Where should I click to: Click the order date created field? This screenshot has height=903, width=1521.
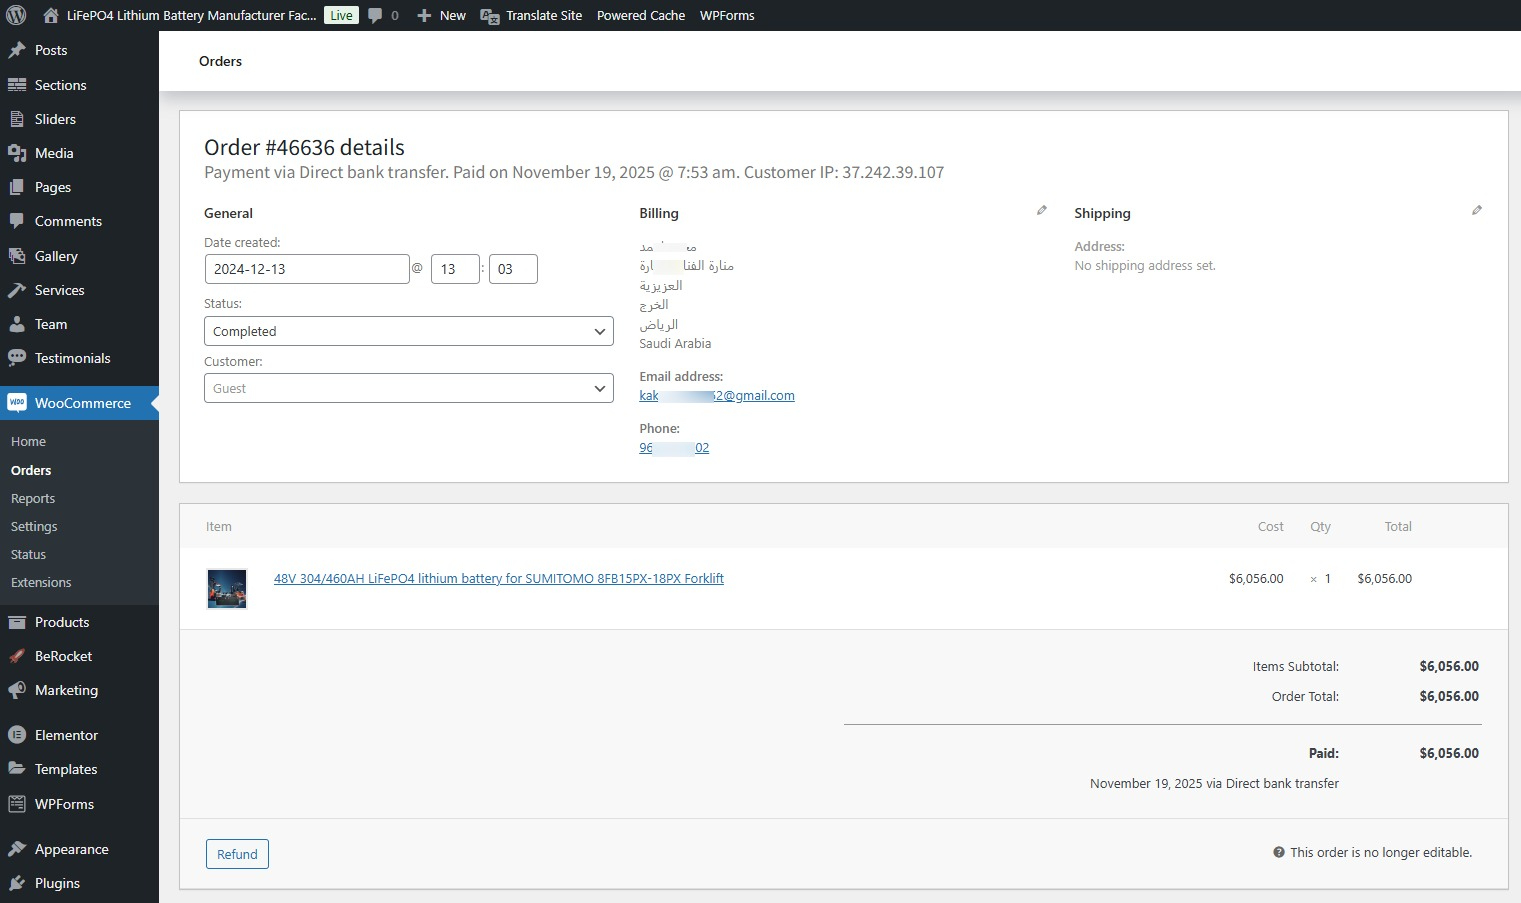tap(306, 269)
